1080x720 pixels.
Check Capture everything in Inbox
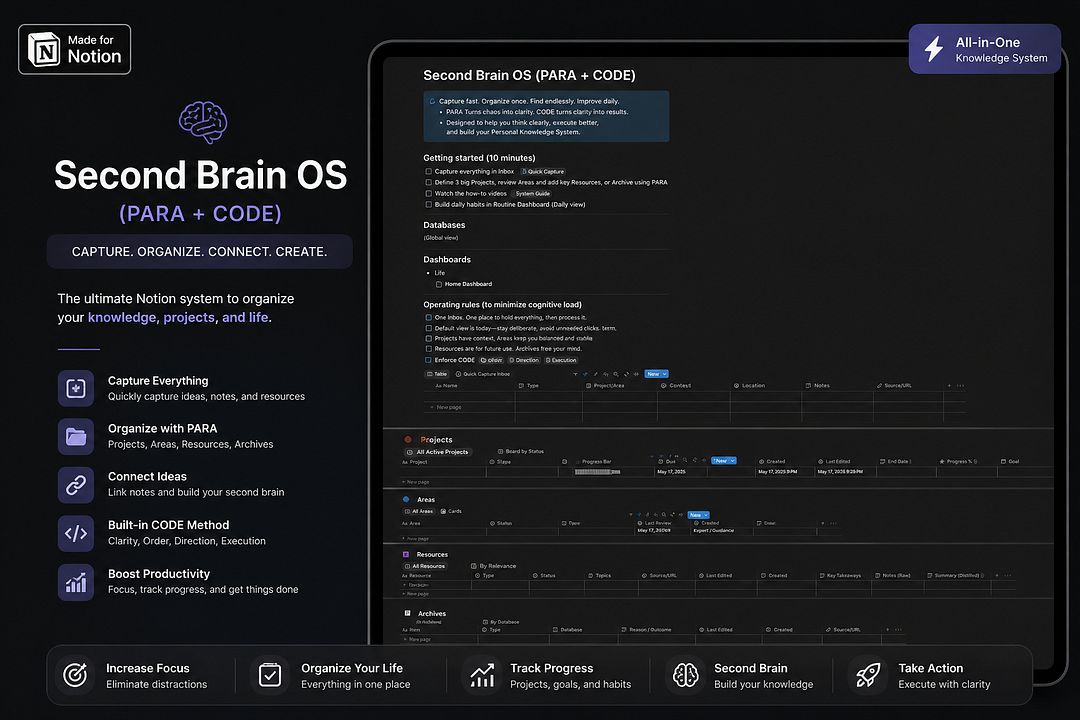point(428,172)
